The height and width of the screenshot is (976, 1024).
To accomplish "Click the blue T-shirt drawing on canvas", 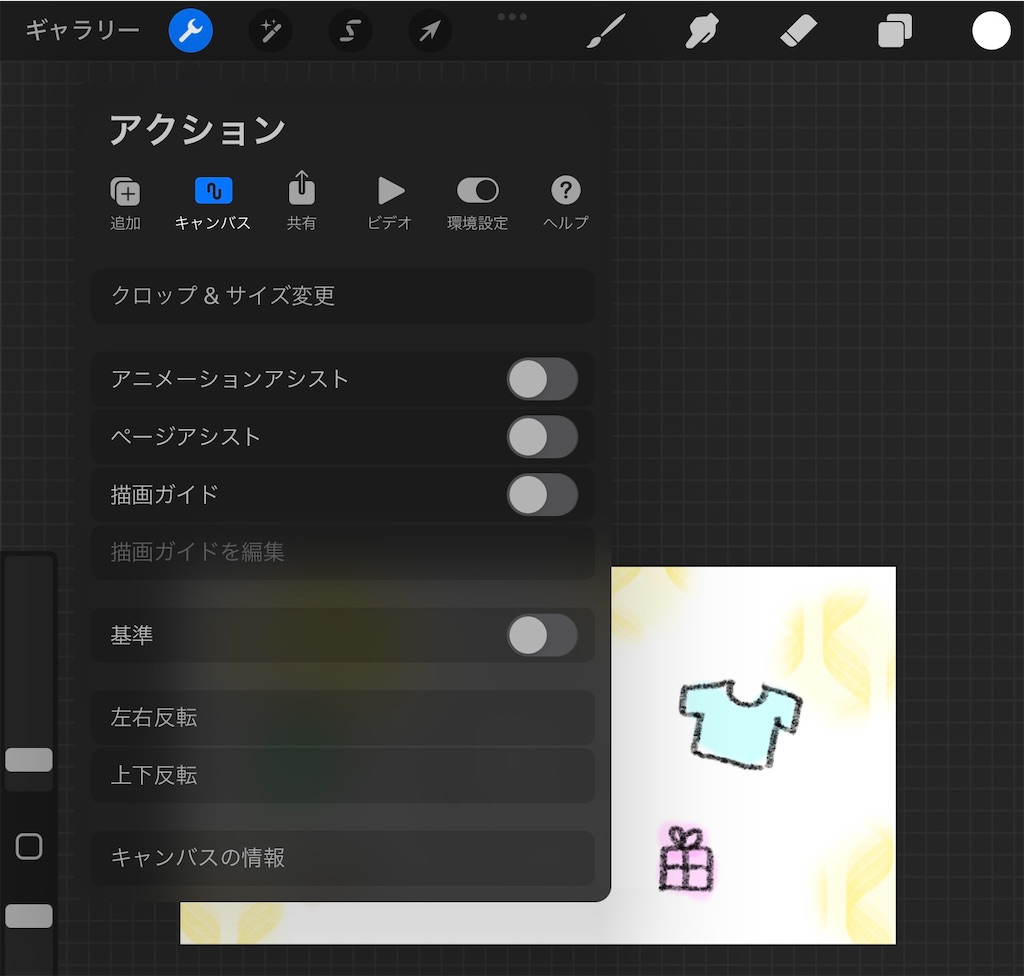I will 741,724.
